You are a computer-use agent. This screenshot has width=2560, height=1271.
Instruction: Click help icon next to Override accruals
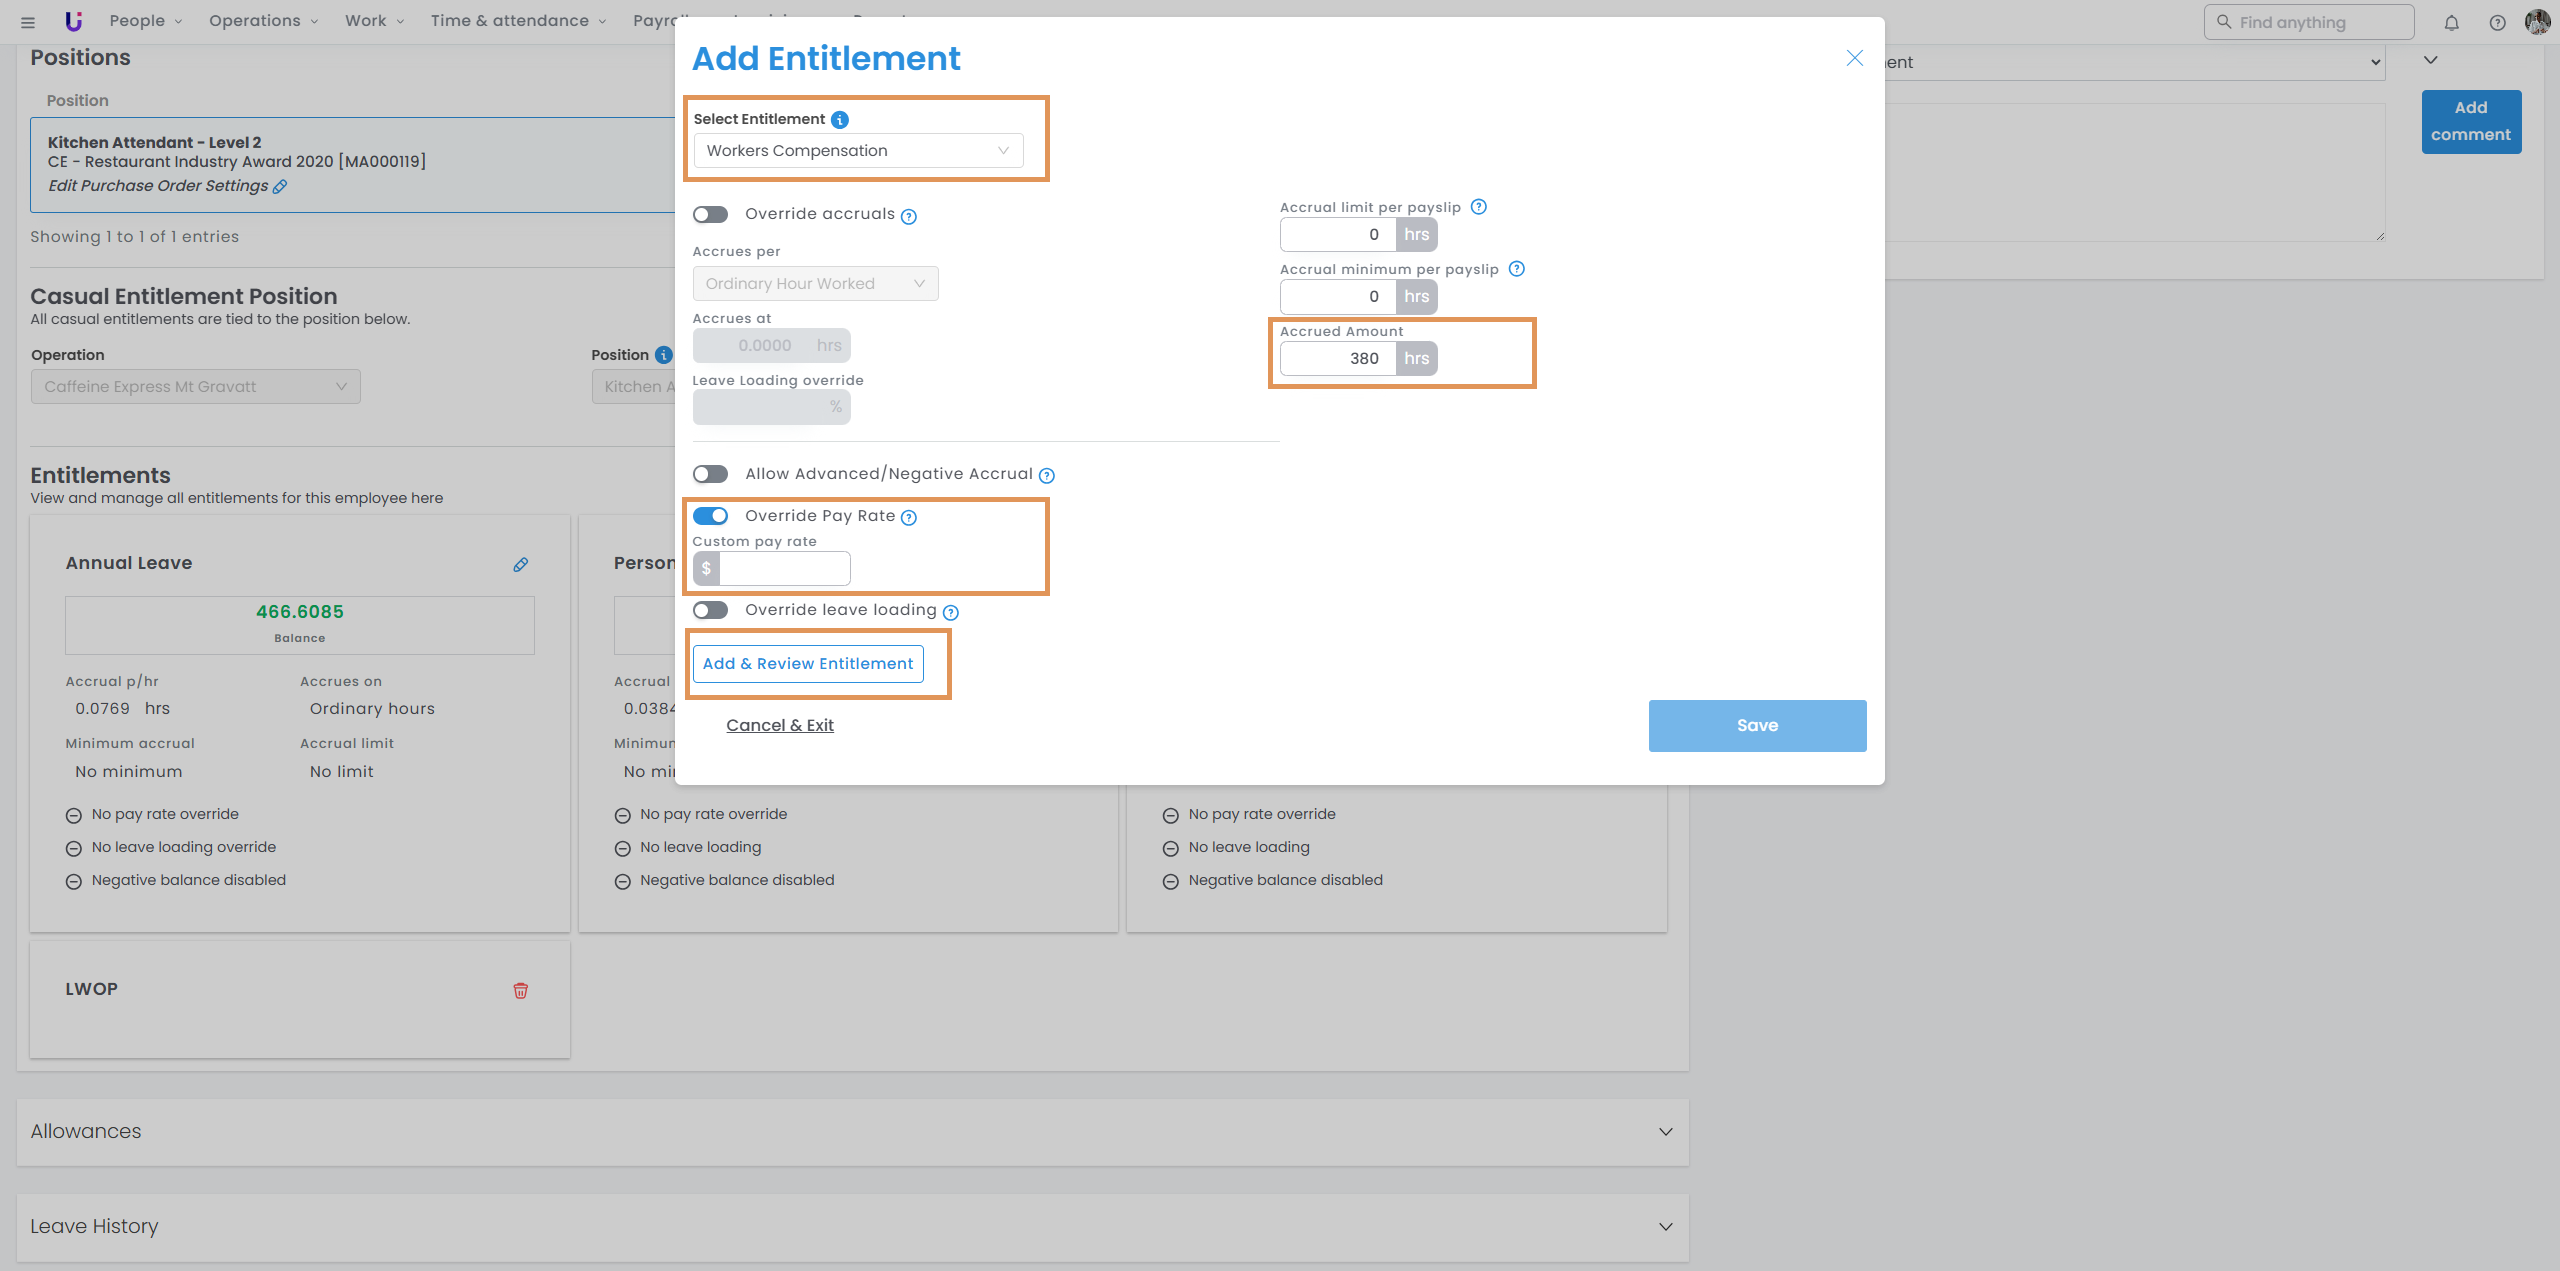coord(908,217)
